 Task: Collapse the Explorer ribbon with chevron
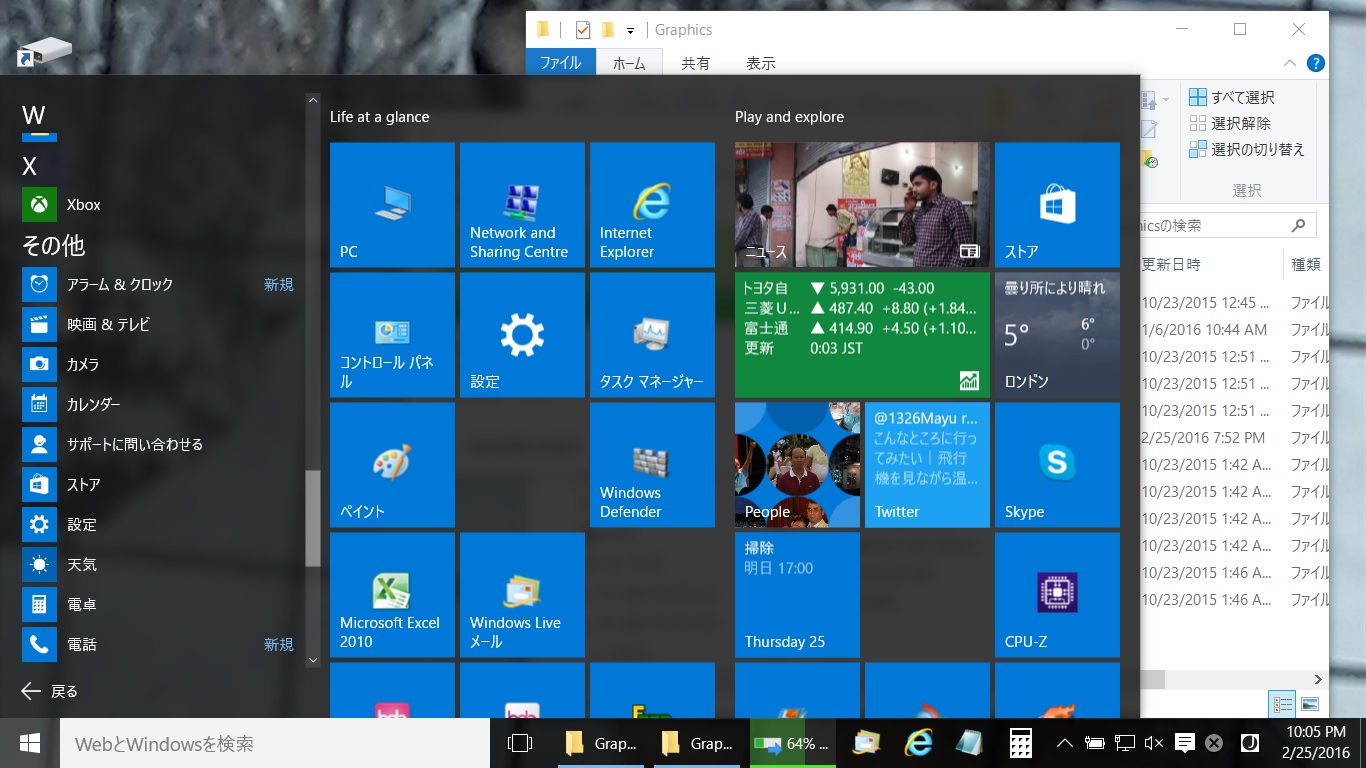[x=1290, y=63]
